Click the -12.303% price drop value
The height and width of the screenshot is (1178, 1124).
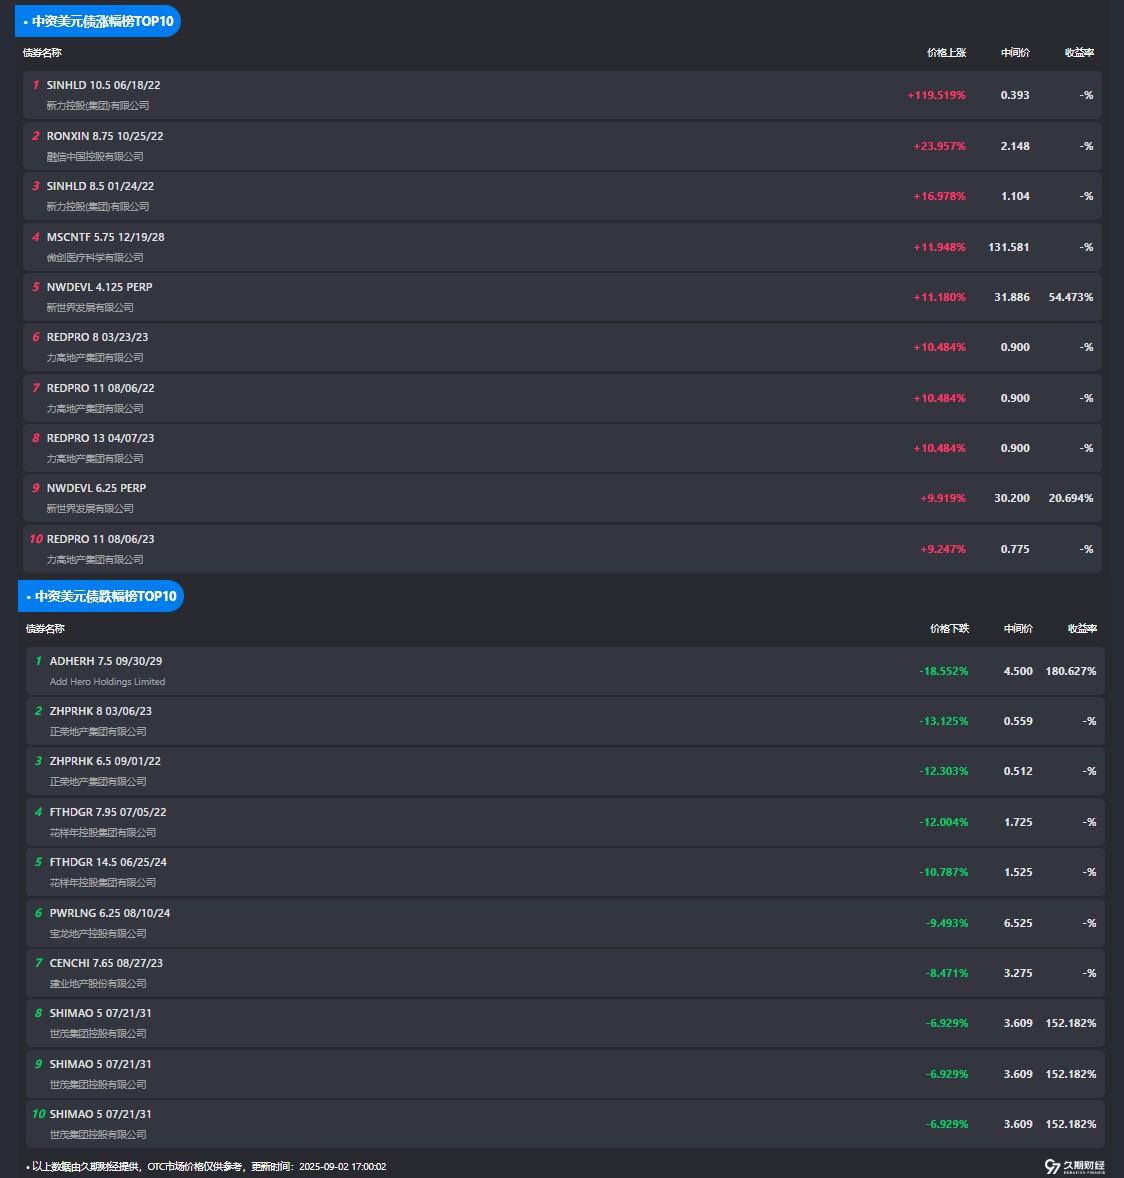[944, 772]
